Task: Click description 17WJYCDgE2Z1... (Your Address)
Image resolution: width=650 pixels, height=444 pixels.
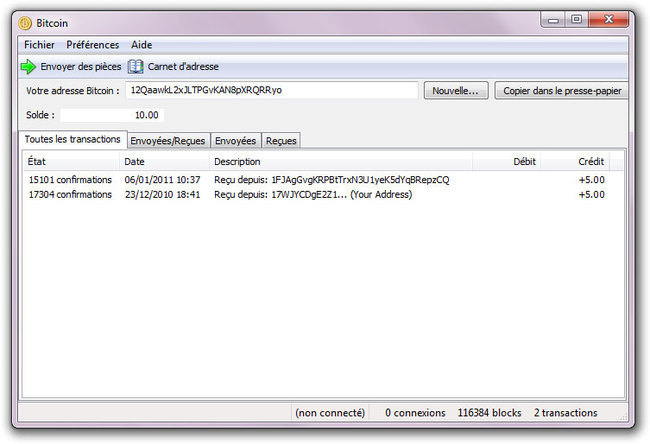Action: (x=313, y=194)
